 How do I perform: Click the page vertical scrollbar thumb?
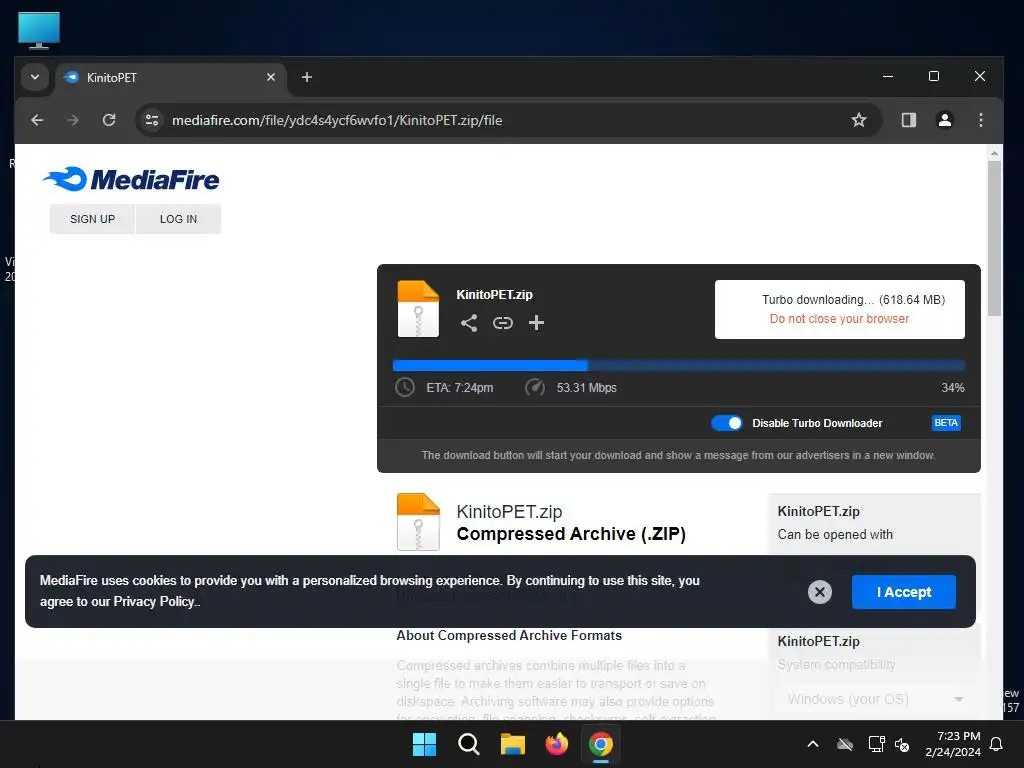click(x=994, y=238)
